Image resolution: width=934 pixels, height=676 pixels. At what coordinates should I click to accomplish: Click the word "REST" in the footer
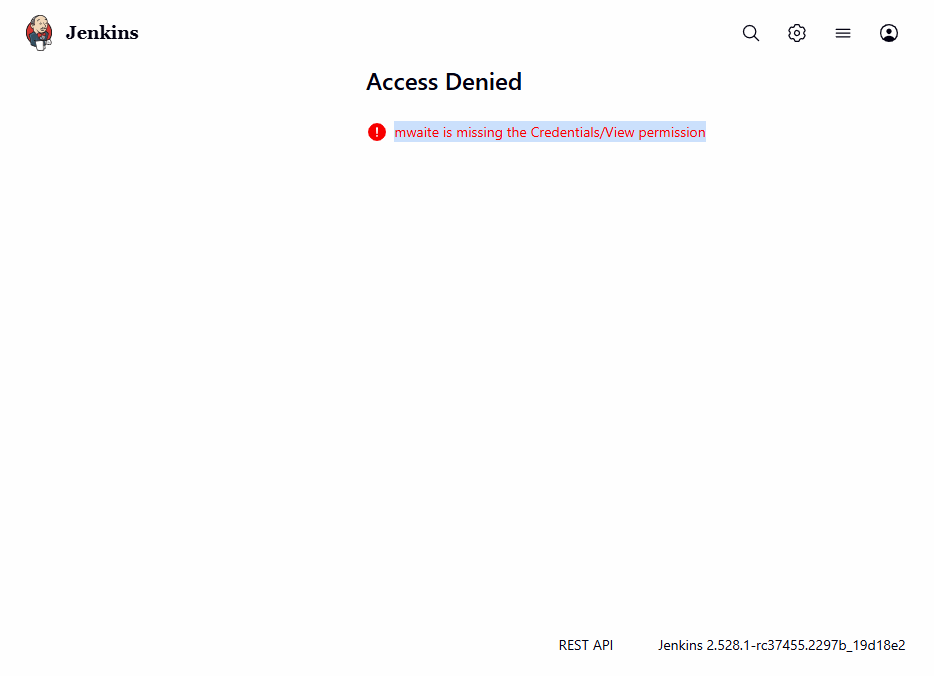(x=574, y=645)
